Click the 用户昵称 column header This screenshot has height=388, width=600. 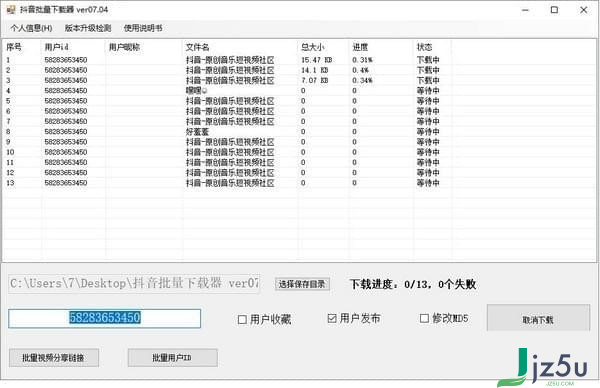click(124, 47)
